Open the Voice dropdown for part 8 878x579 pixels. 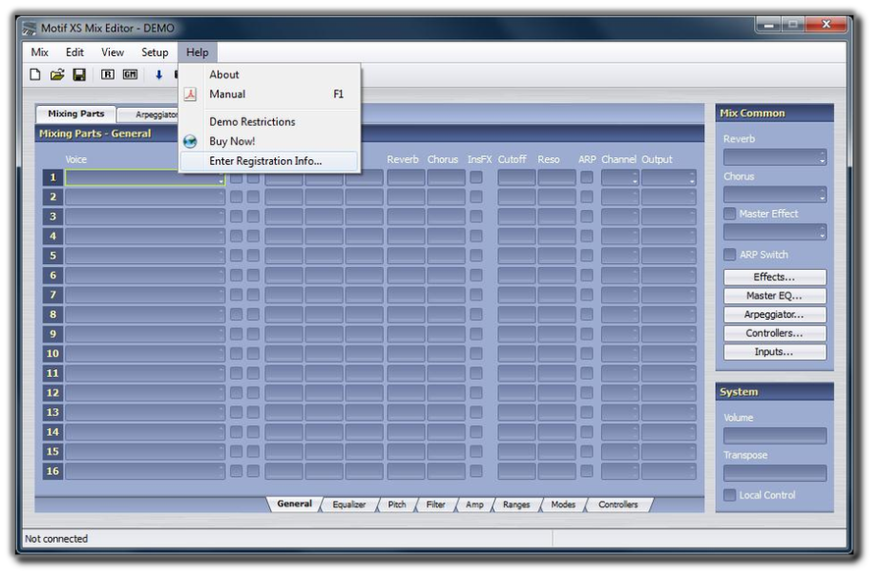(x=145, y=315)
